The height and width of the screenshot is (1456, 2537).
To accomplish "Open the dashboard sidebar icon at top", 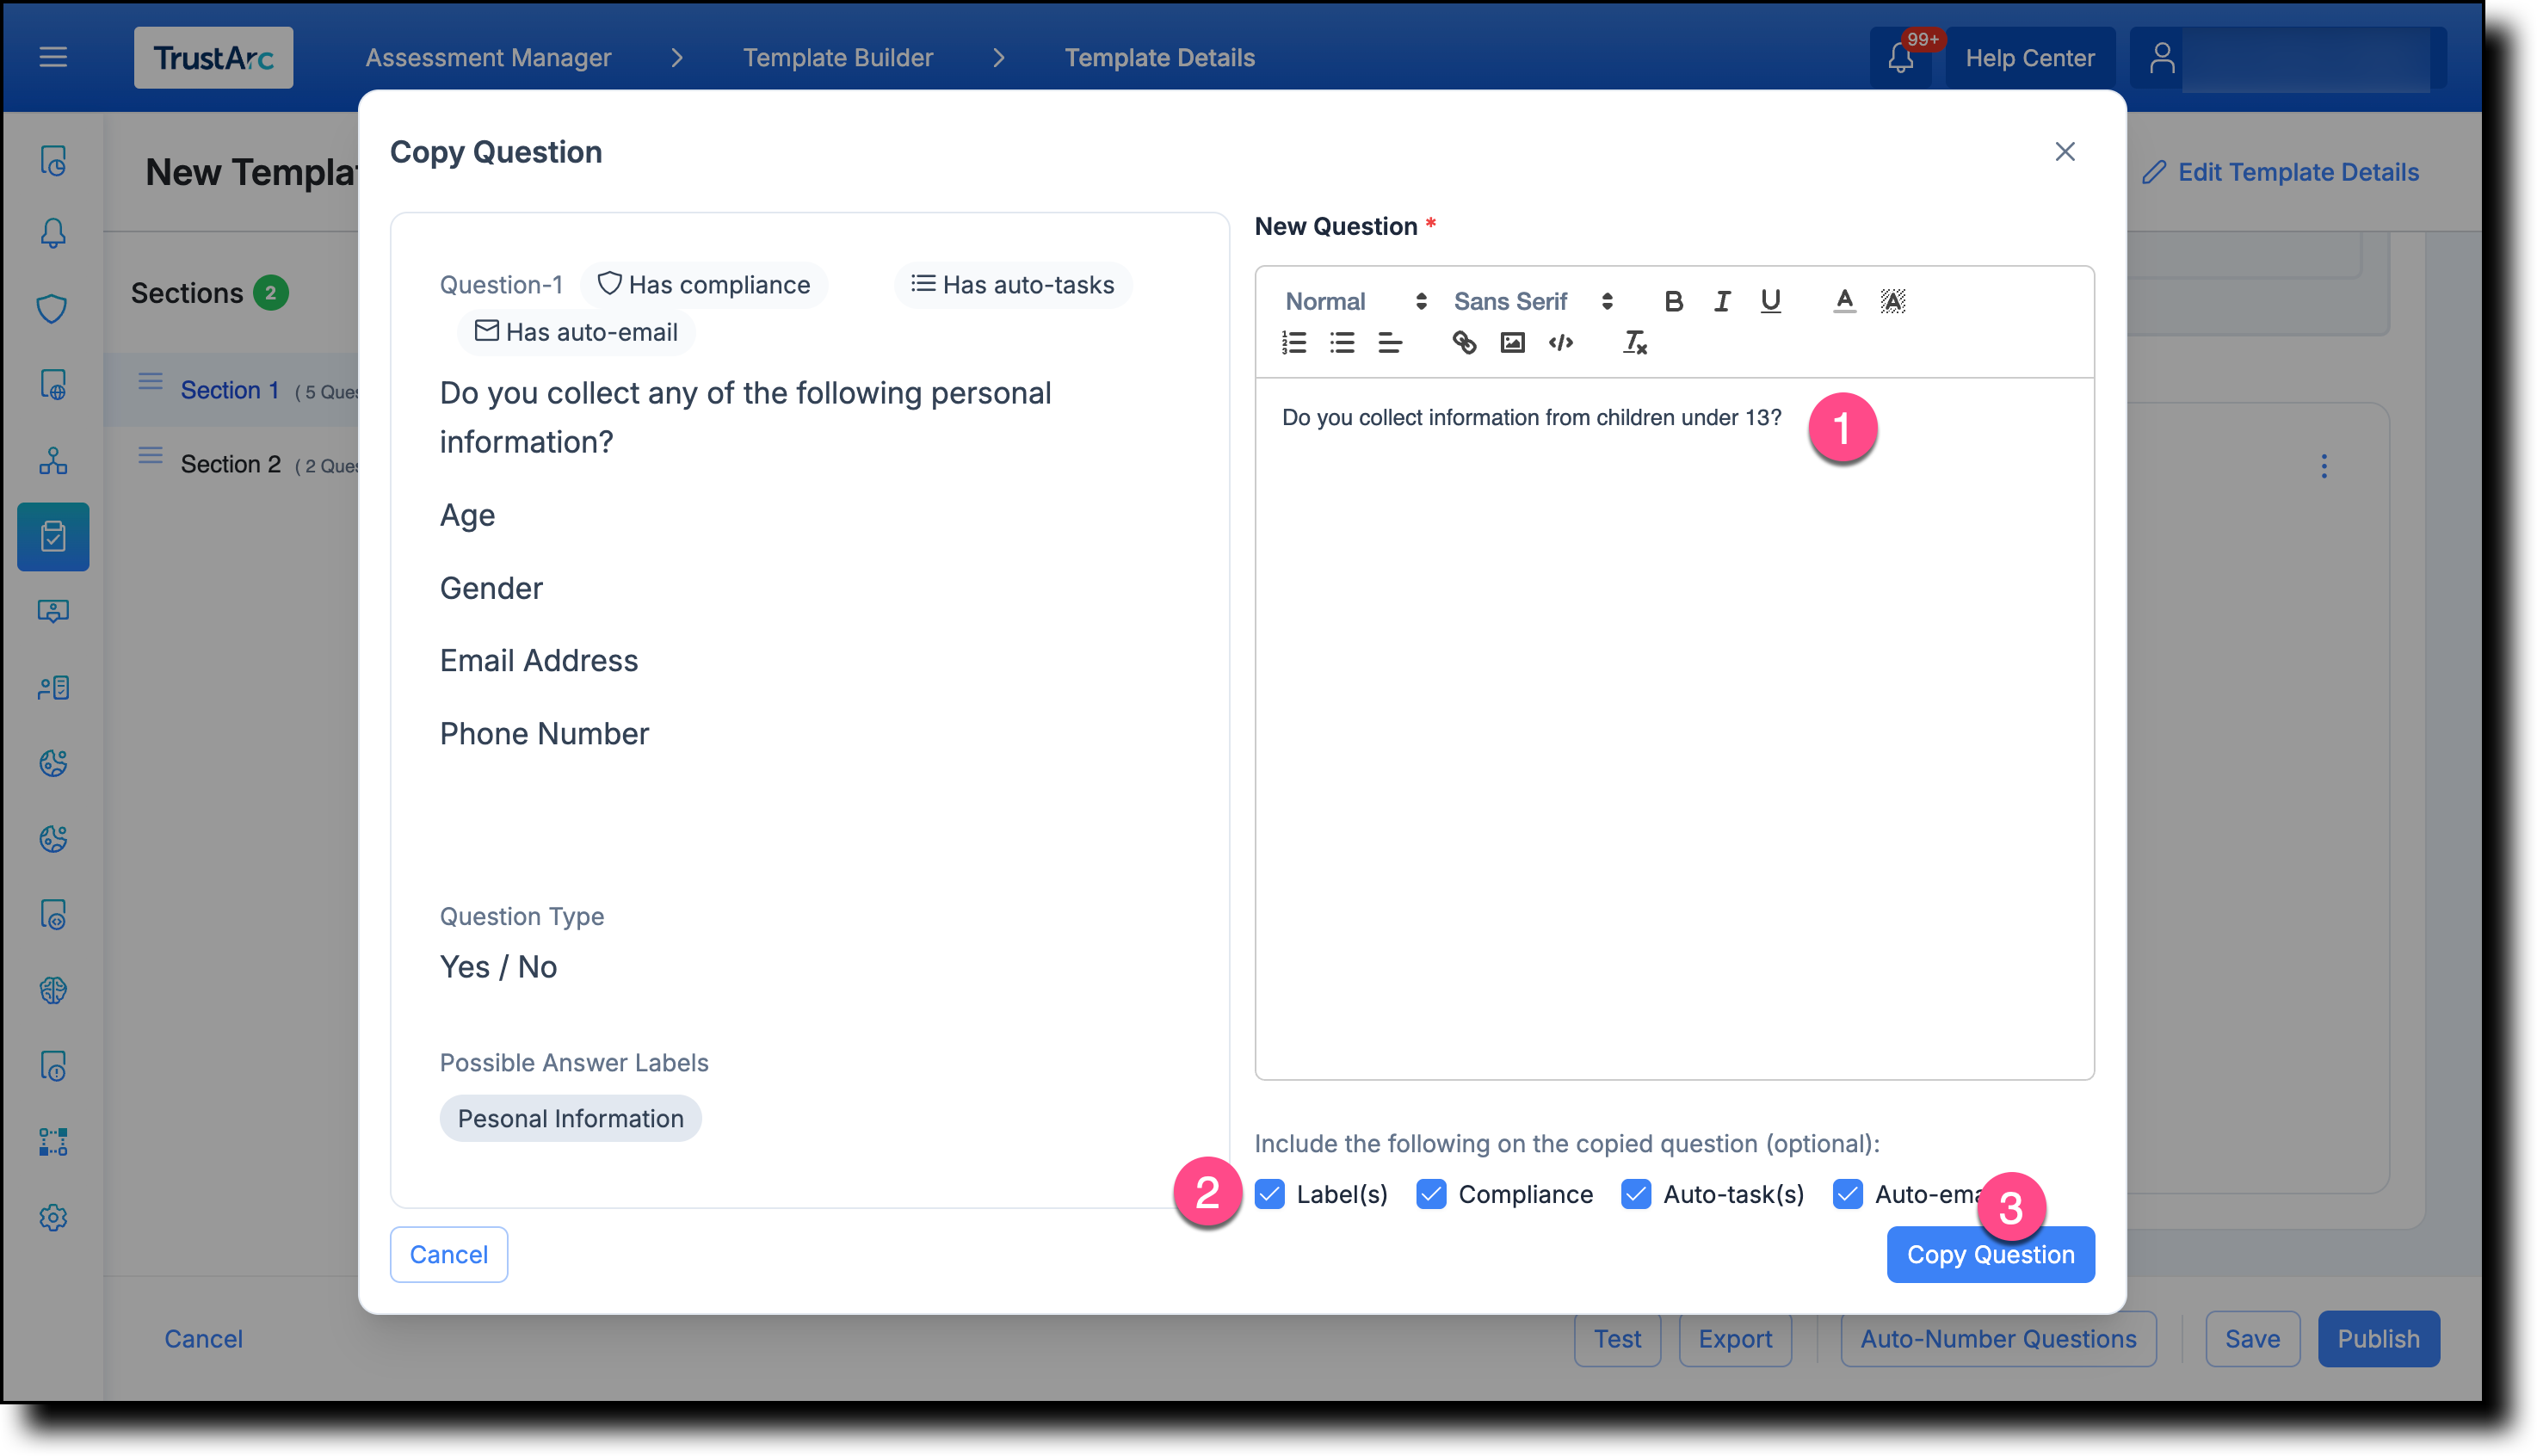I will [x=53, y=160].
